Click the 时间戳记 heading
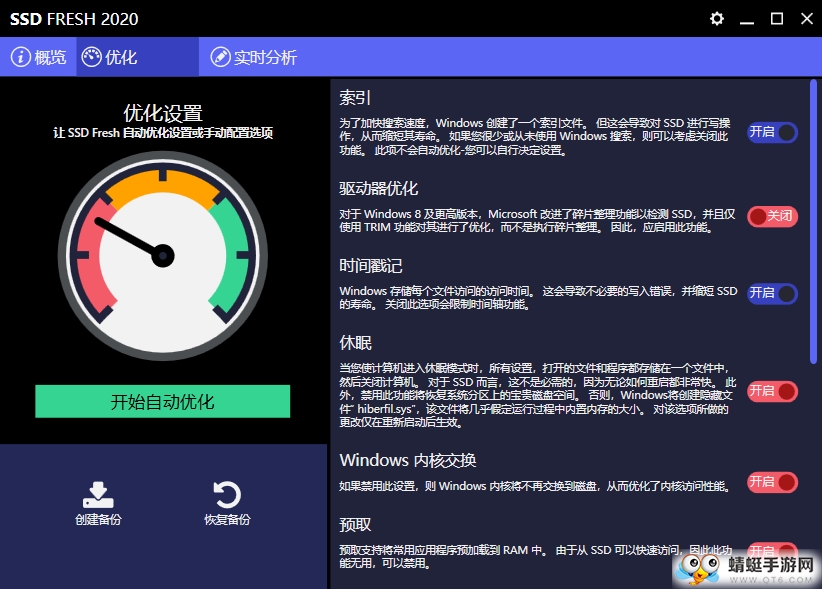Image resolution: width=822 pixels, height=589 pixels. 371,266
